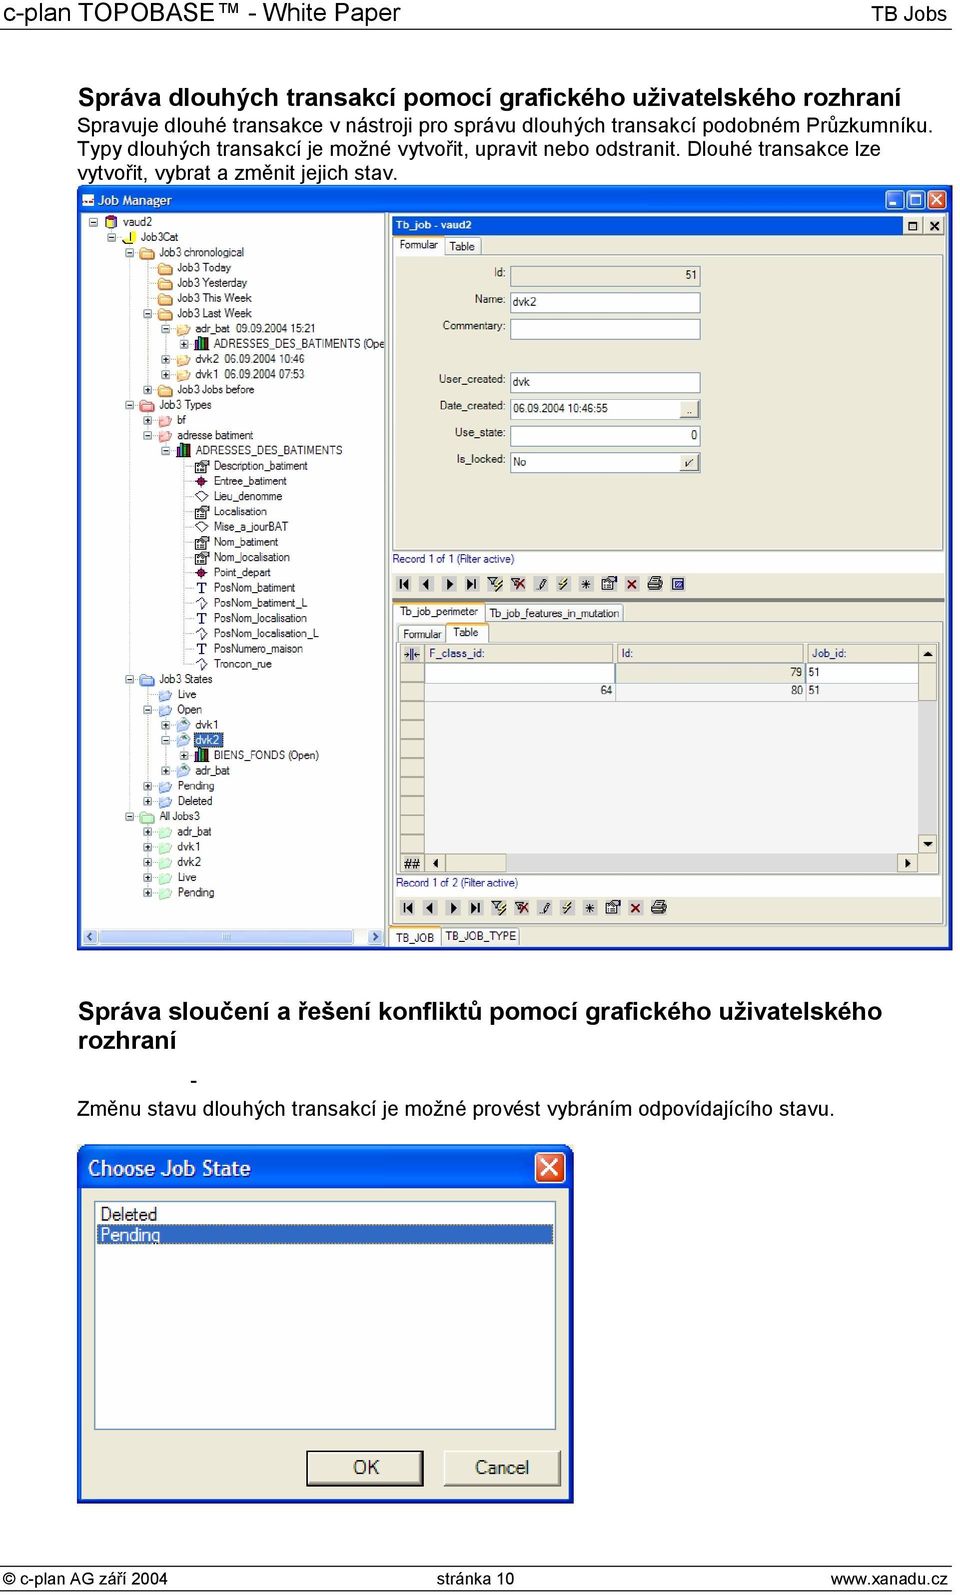The image size is (960, 1595).
Task: Expand the dvk2 06.09.2004 10:46 node
Action: tap(166, 359)
